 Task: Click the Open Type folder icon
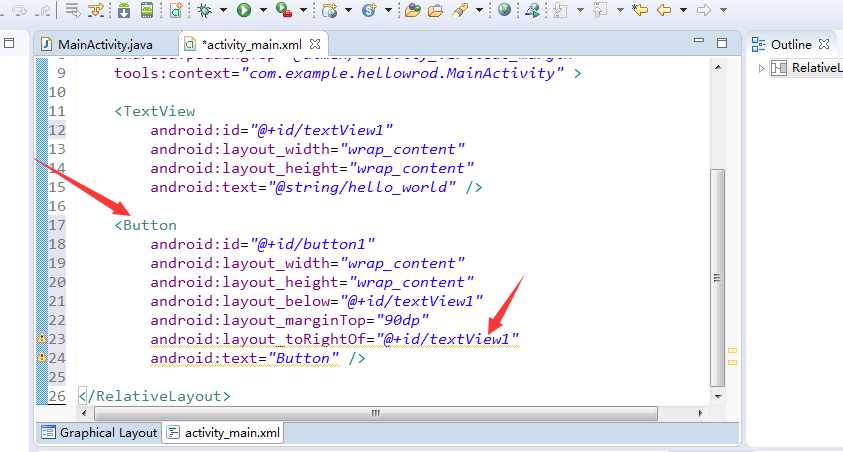pos(412,10)
